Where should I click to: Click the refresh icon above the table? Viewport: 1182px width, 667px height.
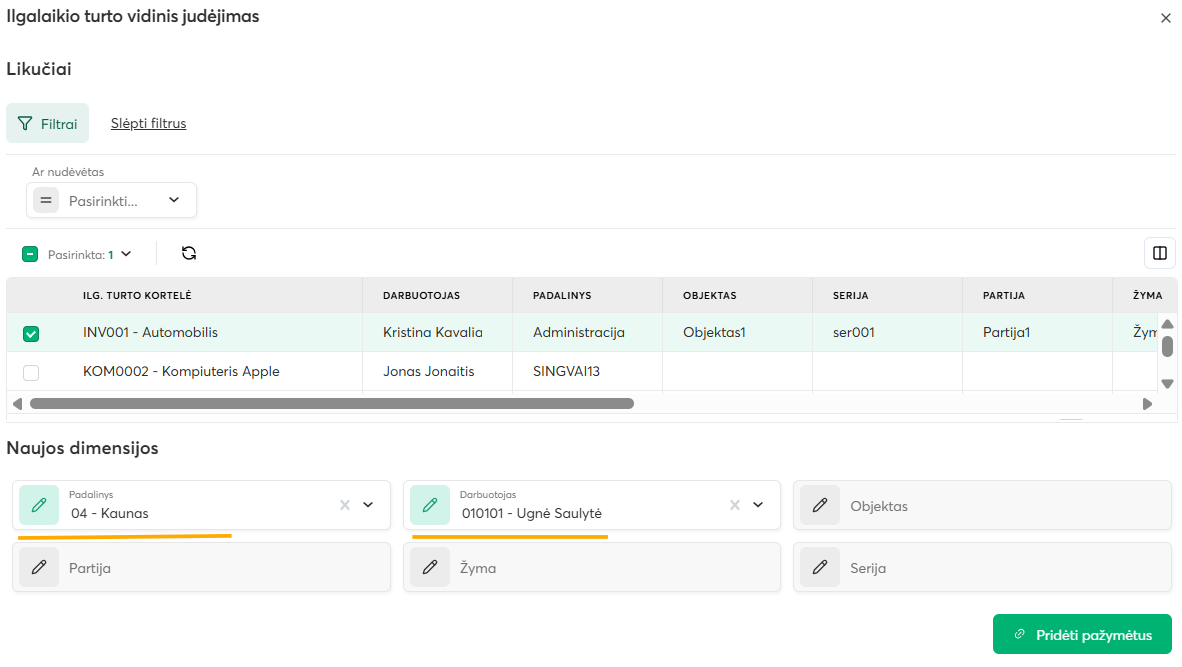pyautogui.click(x=189, y=253)
